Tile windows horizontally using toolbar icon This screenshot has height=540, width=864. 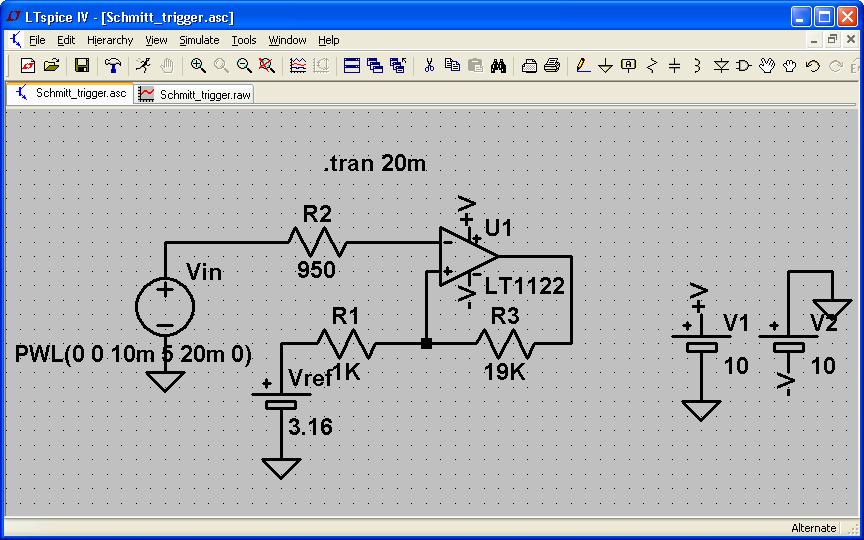tap(352, 66)
